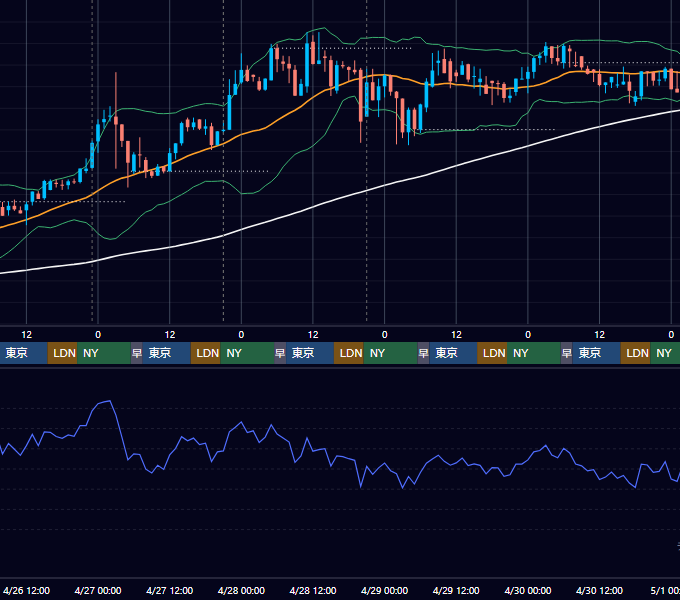This screenshot has height=600, width=680.
Task: Click the 4/27 00:00 date label
Action: (x=98, y=590)
